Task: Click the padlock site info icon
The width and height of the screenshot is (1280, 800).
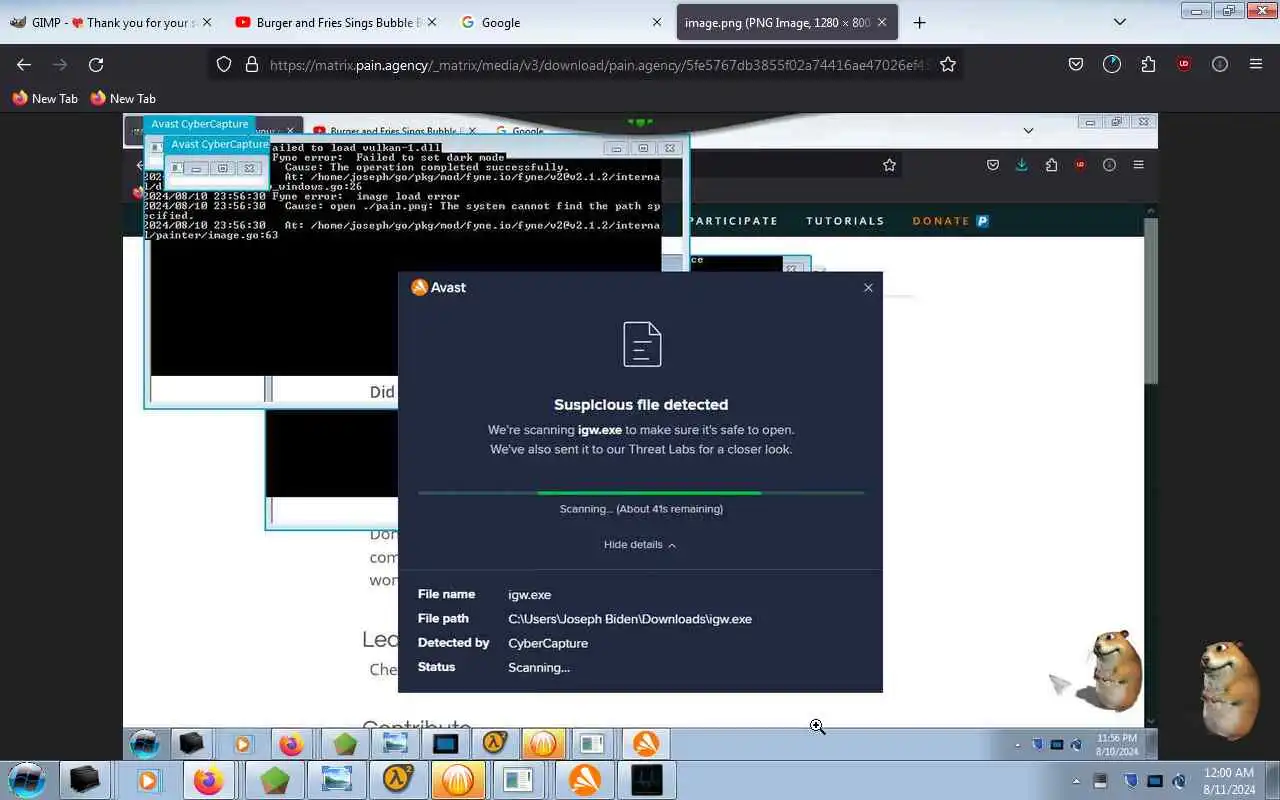Action: pos(251,64)
